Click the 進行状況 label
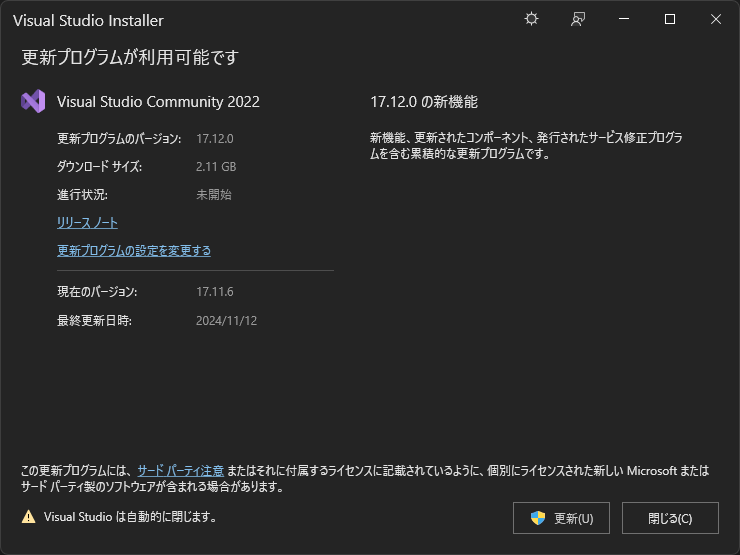The width and height of the screenshot is (740, 555). click(83, 194)
